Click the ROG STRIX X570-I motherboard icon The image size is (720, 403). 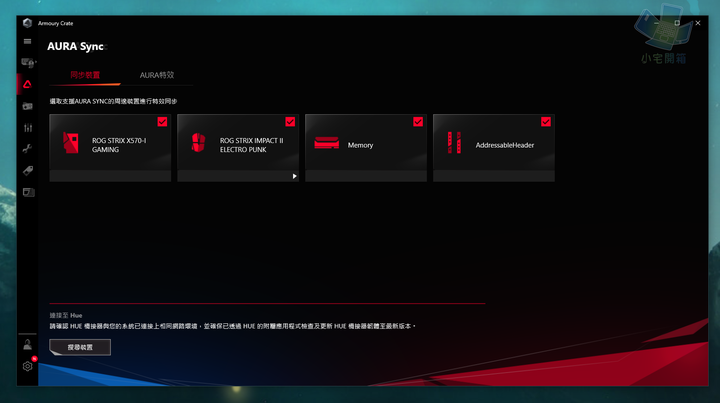coord(71,143)
